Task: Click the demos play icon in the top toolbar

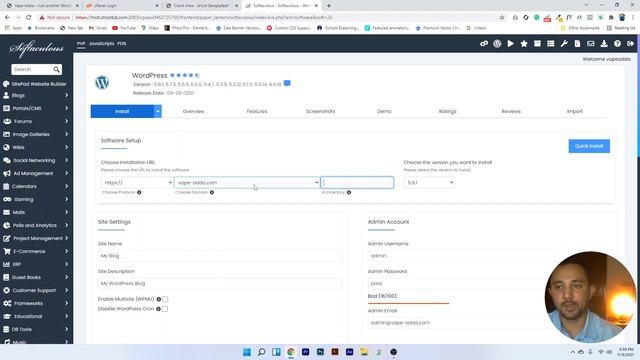Action: coord(511,43)
